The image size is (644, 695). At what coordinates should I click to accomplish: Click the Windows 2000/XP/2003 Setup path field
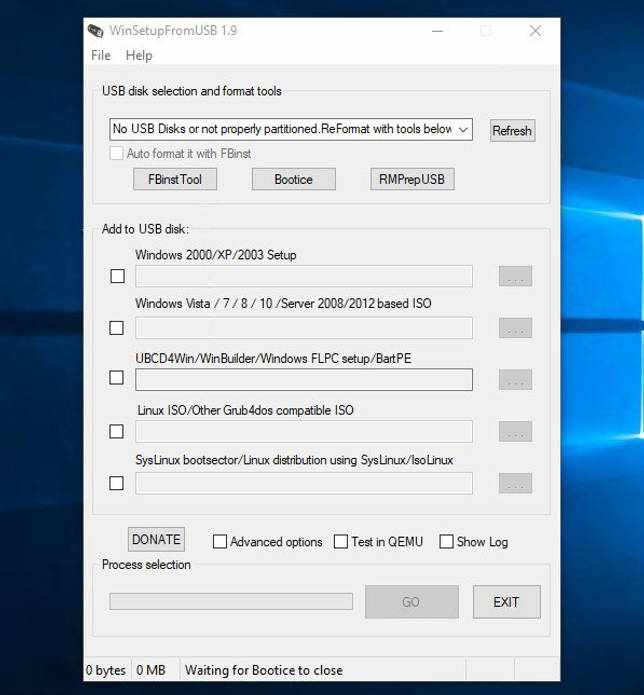(x=304, y=276)
